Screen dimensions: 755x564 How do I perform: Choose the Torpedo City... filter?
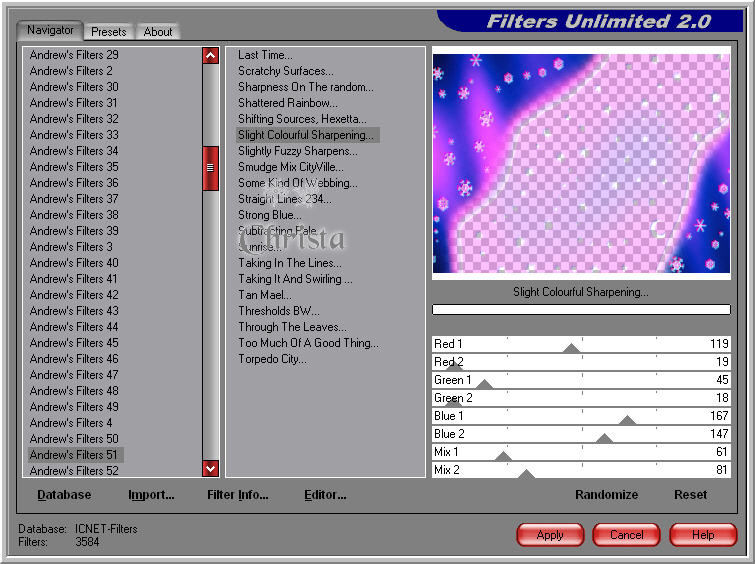coord(273,359)
